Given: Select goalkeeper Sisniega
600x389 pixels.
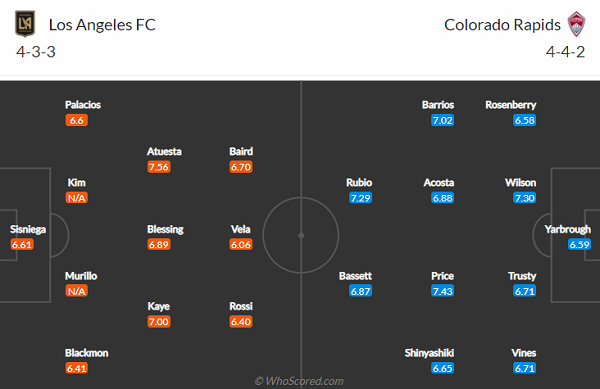Looking at the screenshot, I should click(x=28, y=229).
